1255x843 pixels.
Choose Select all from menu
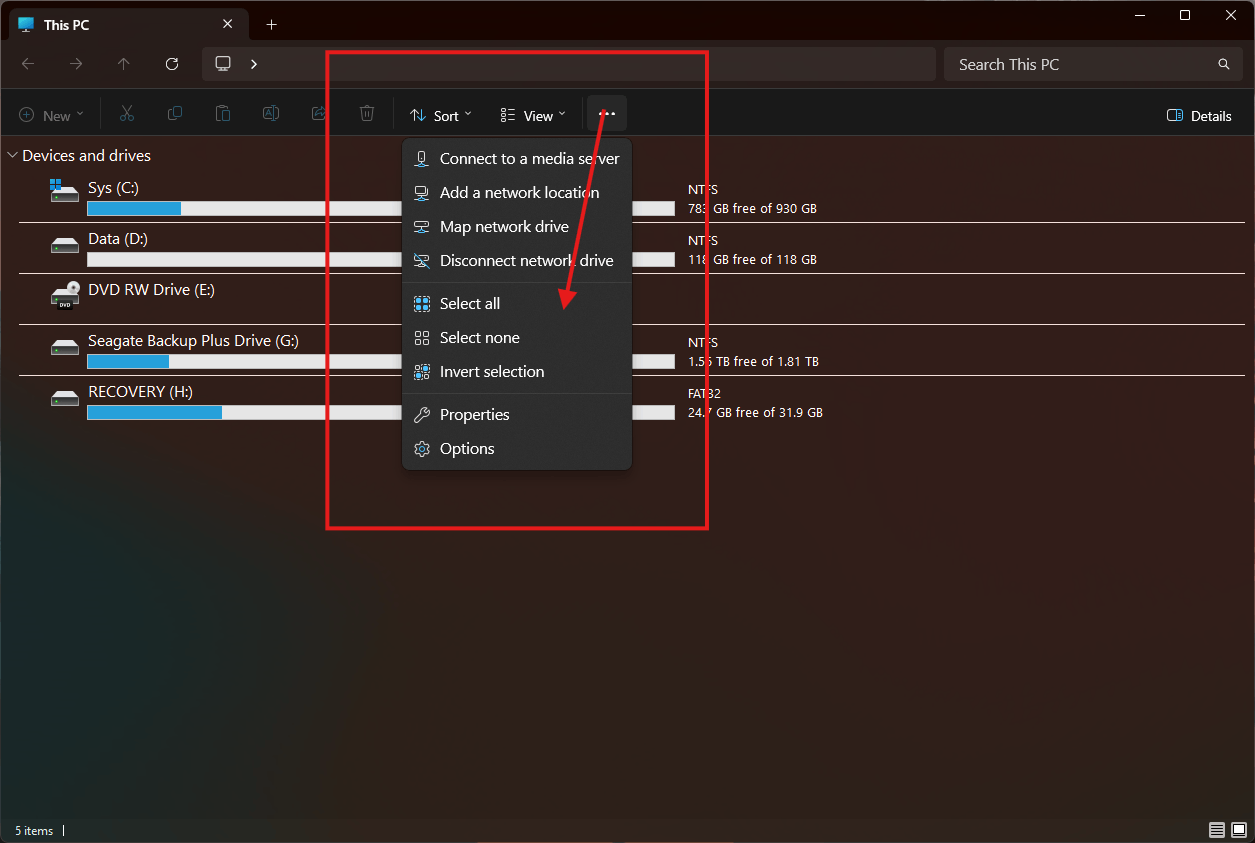click(x=517, y=304)
